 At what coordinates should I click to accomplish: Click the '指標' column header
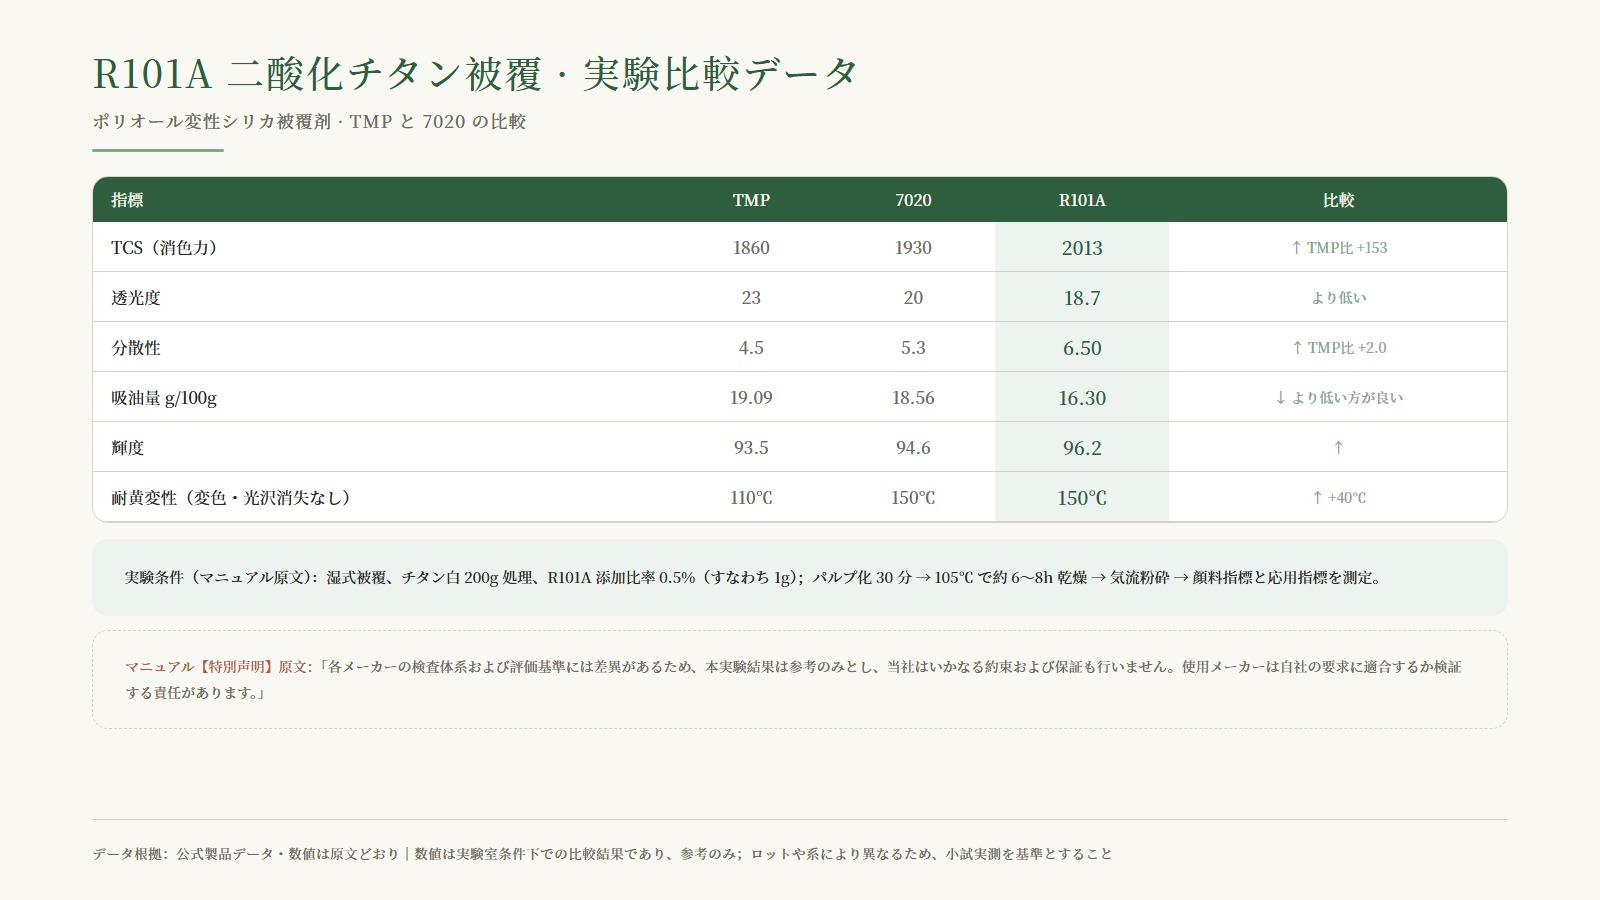tap(127, 200)
